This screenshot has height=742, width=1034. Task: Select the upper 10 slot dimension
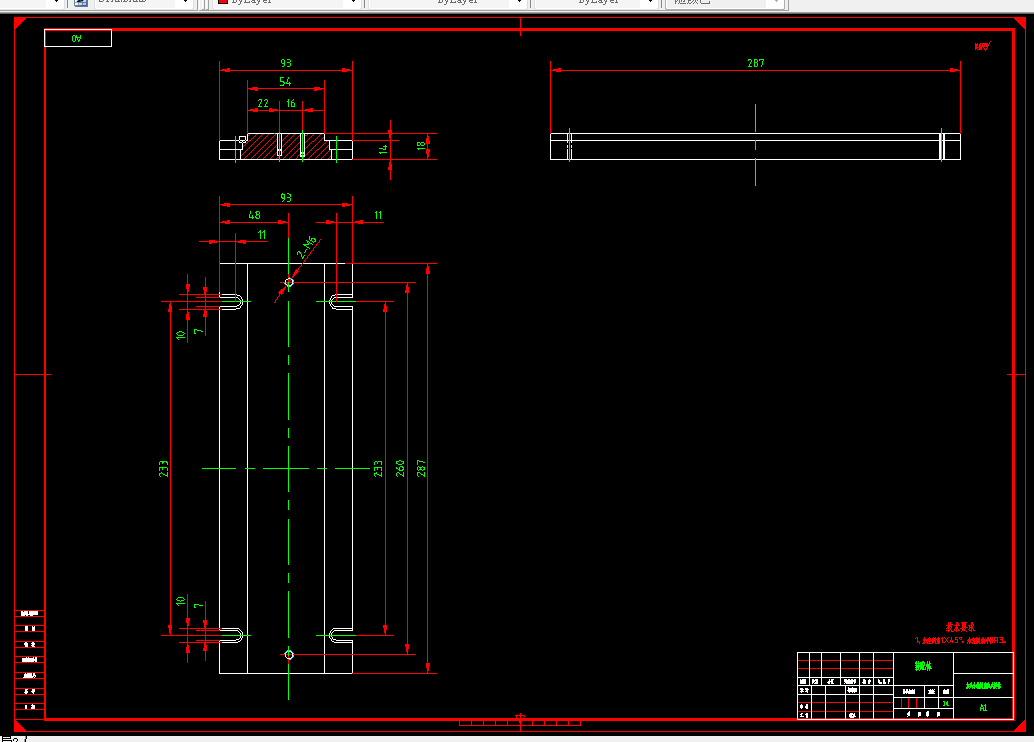click(x=180, y=335)
